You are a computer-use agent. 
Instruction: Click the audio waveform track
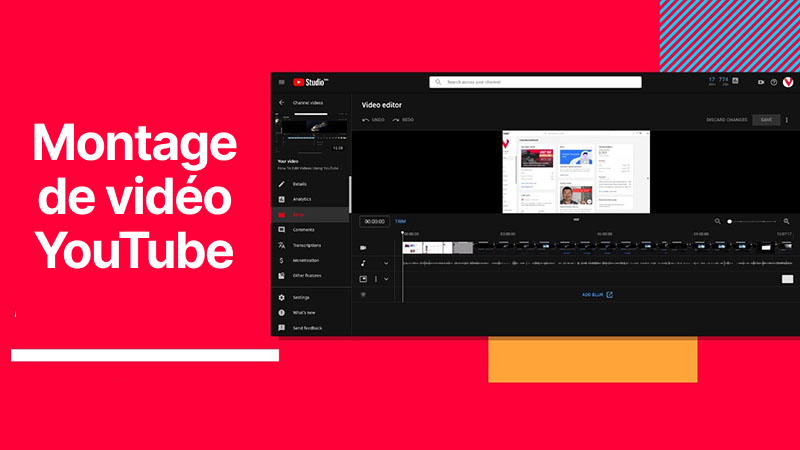tap(597, 263)
